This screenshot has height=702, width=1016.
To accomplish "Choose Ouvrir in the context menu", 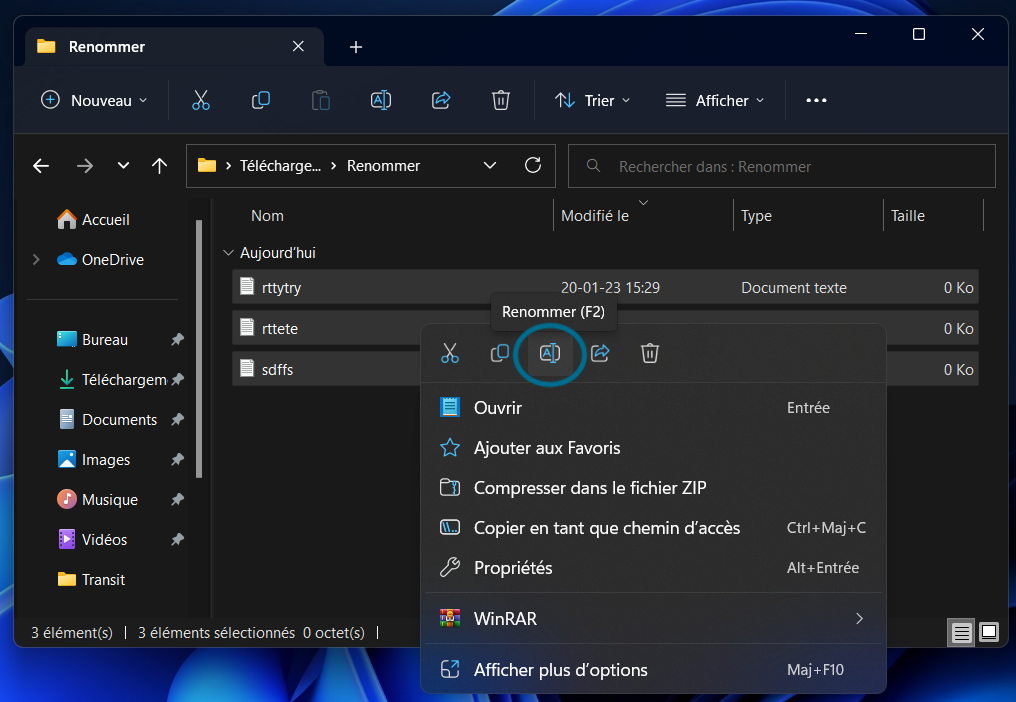I will click(x=653, y=408).
